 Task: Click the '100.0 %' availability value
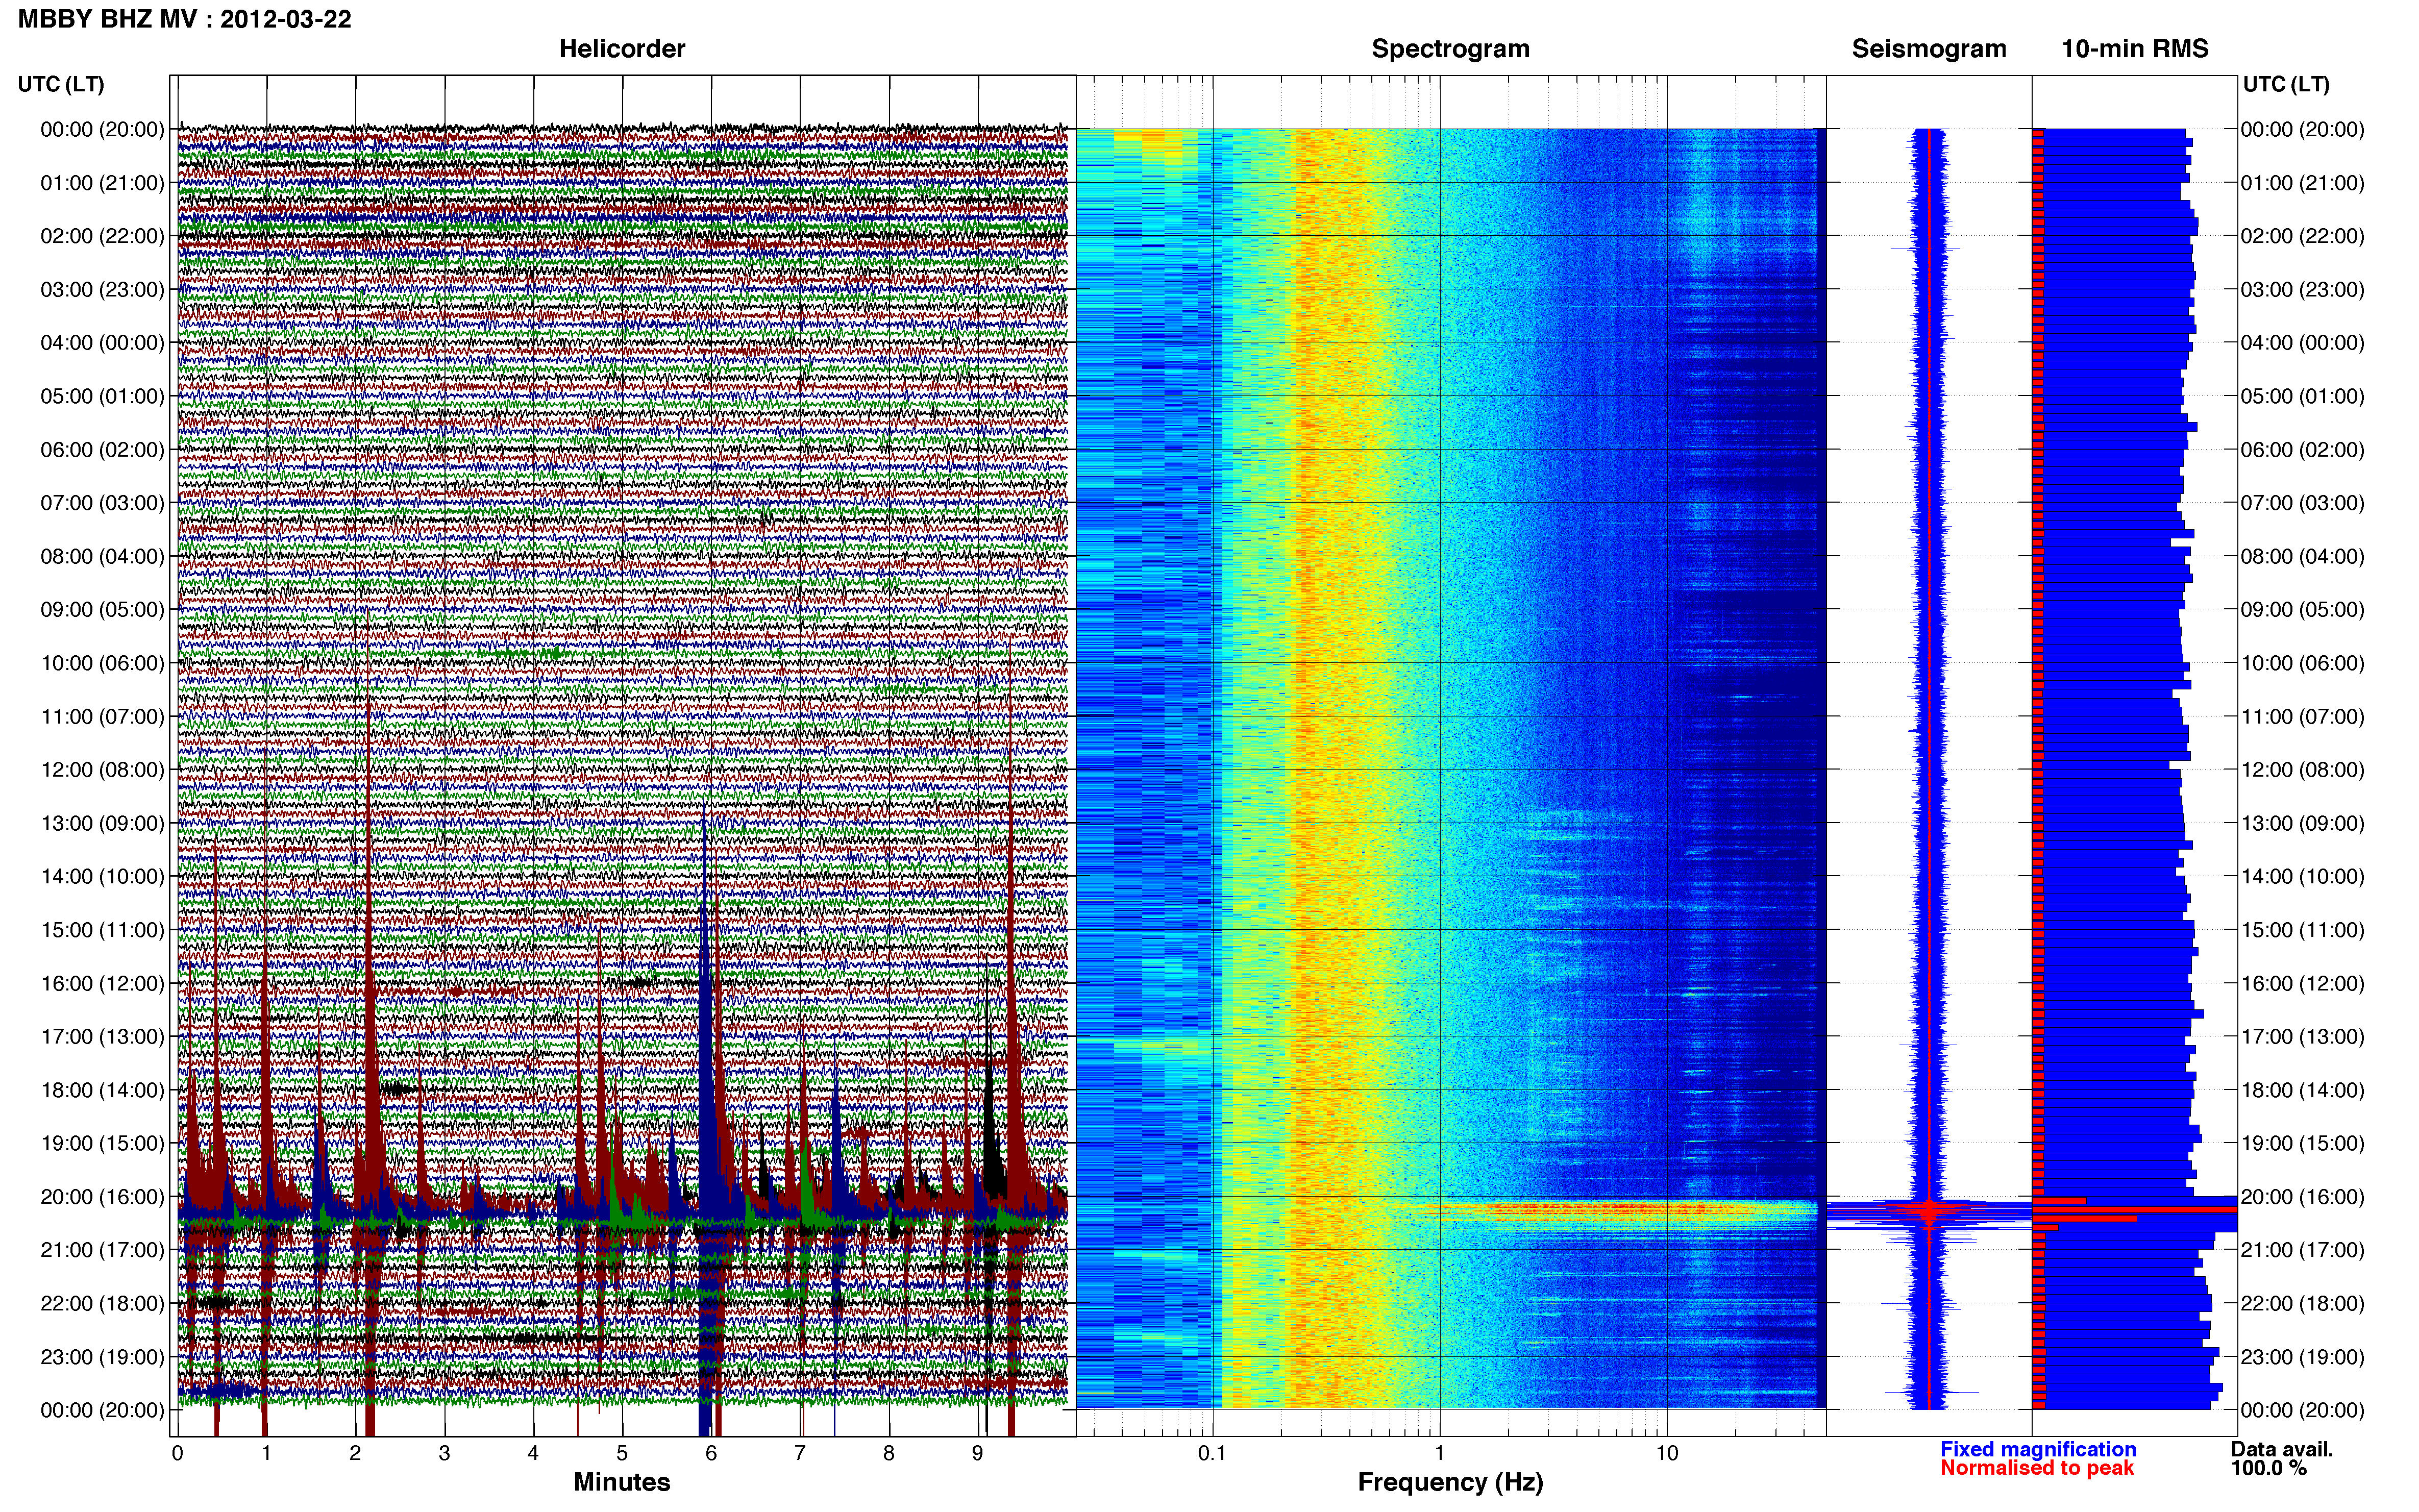(2269, 1468)
